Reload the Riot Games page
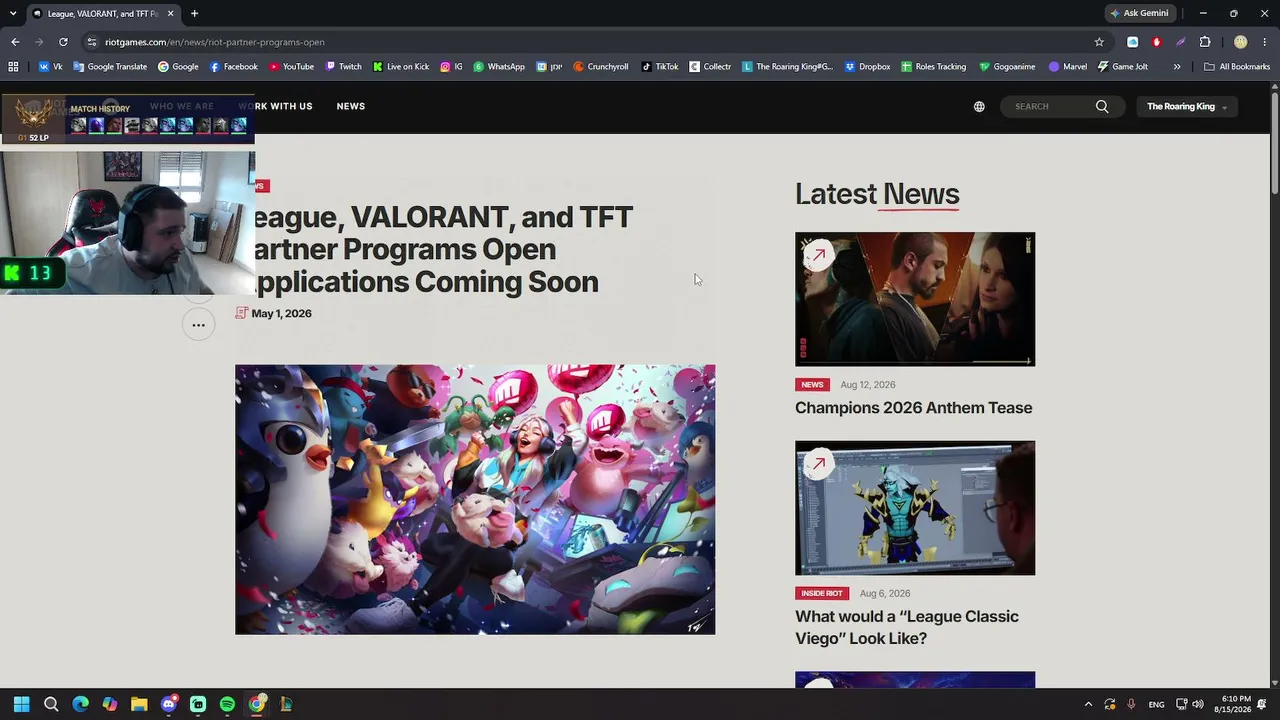Viewport: 1280px width, 720px height. (x=63, y=42)
